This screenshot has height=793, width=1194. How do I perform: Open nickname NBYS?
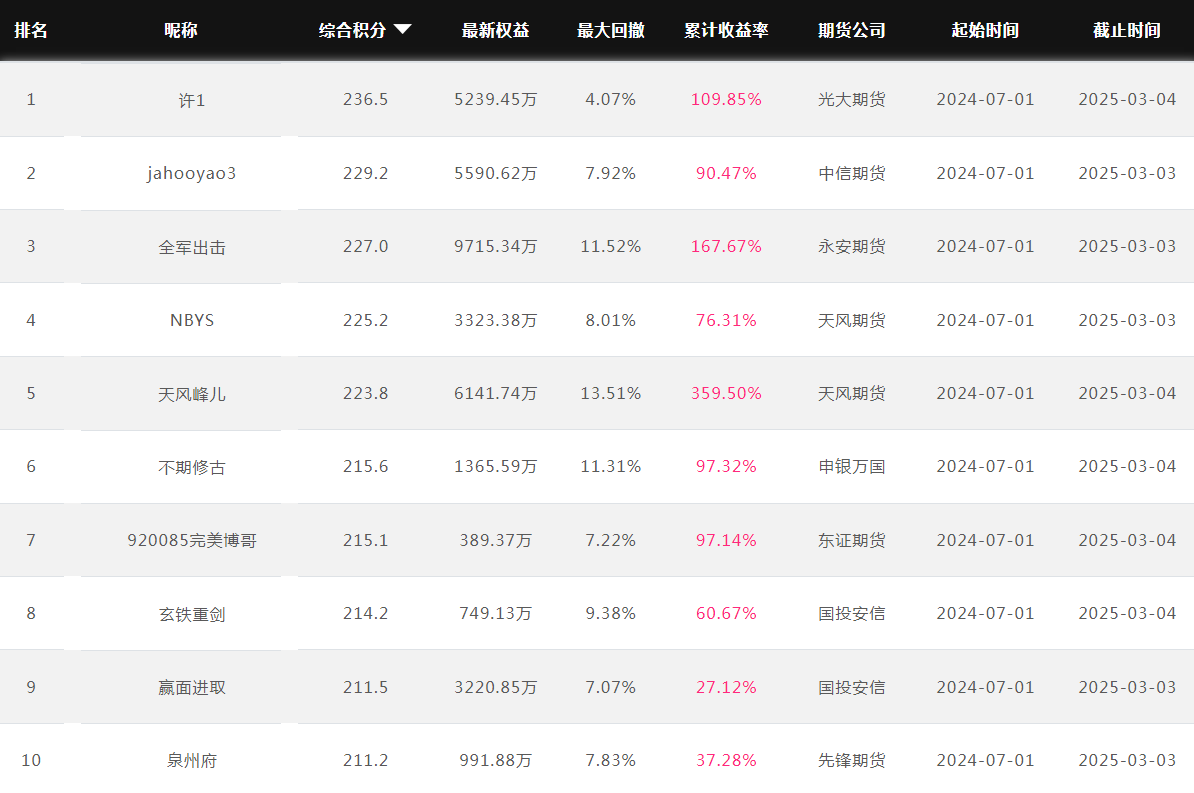[x=192, y=320]
